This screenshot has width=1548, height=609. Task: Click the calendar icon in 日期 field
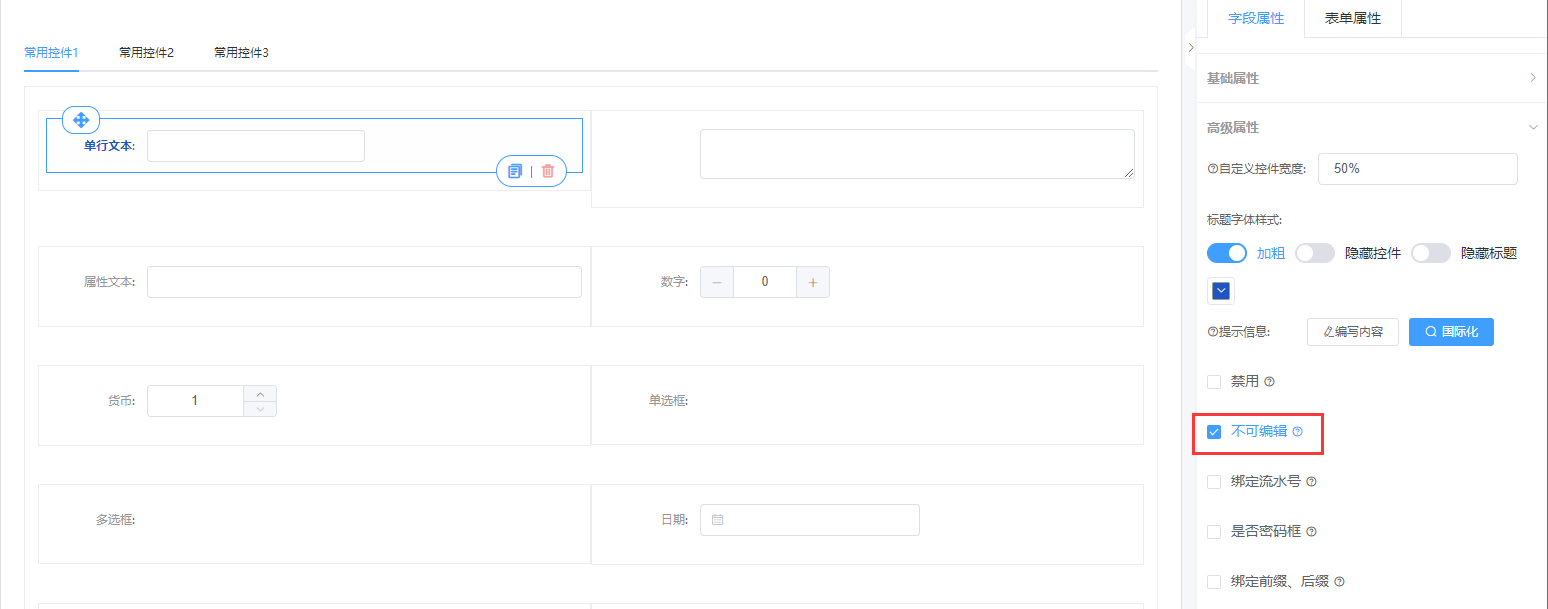coord(718,520)
